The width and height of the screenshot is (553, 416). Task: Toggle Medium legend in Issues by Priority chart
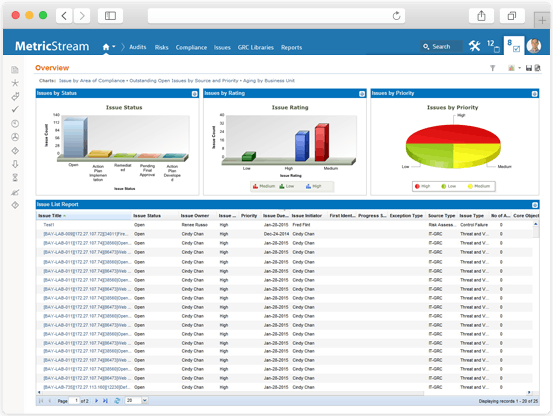tap(479, 186)
